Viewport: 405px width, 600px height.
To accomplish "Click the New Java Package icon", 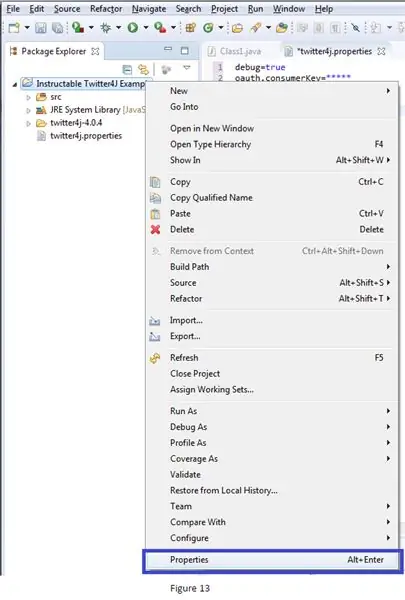I will tap(190, 28).
